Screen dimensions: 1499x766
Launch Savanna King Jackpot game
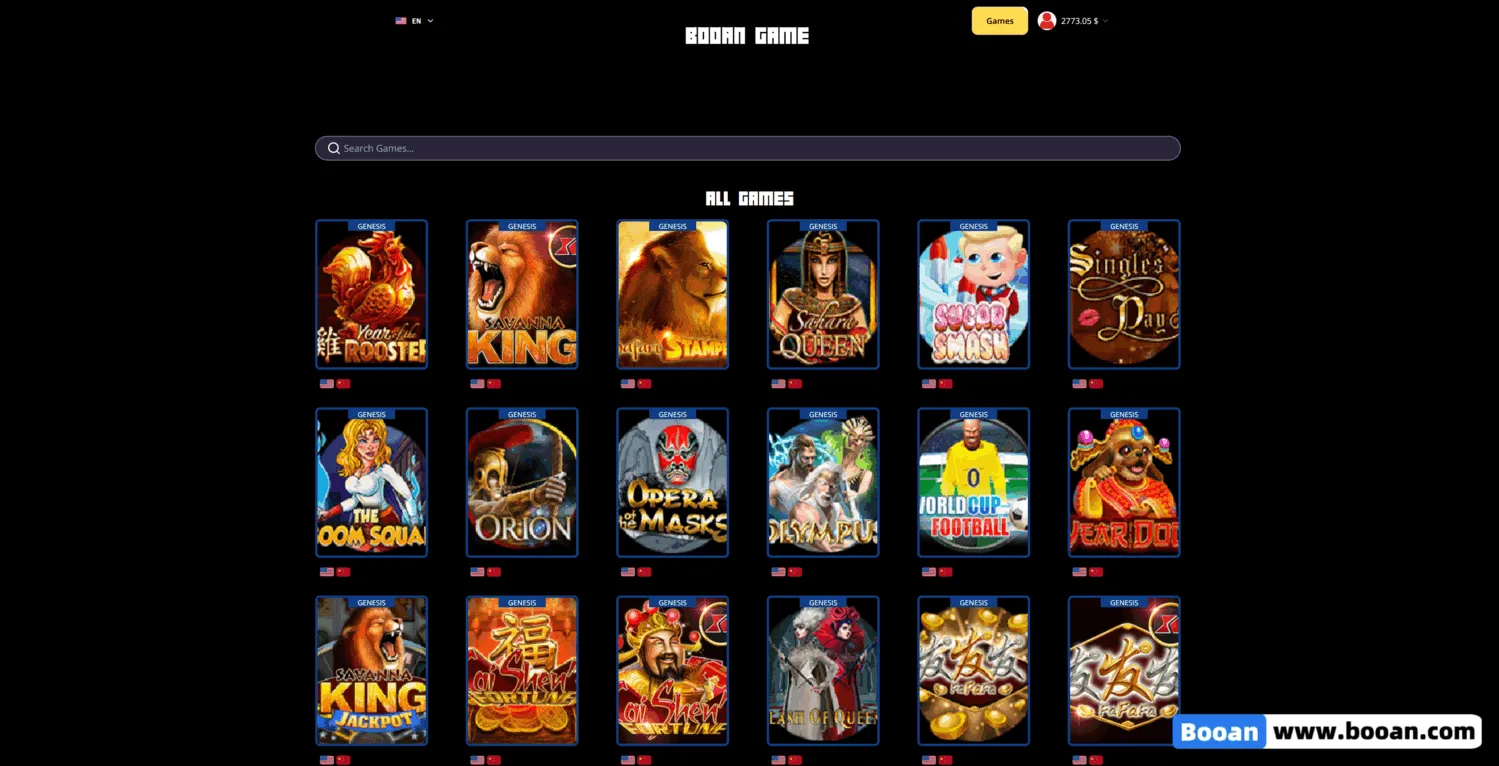coord(371,671)
